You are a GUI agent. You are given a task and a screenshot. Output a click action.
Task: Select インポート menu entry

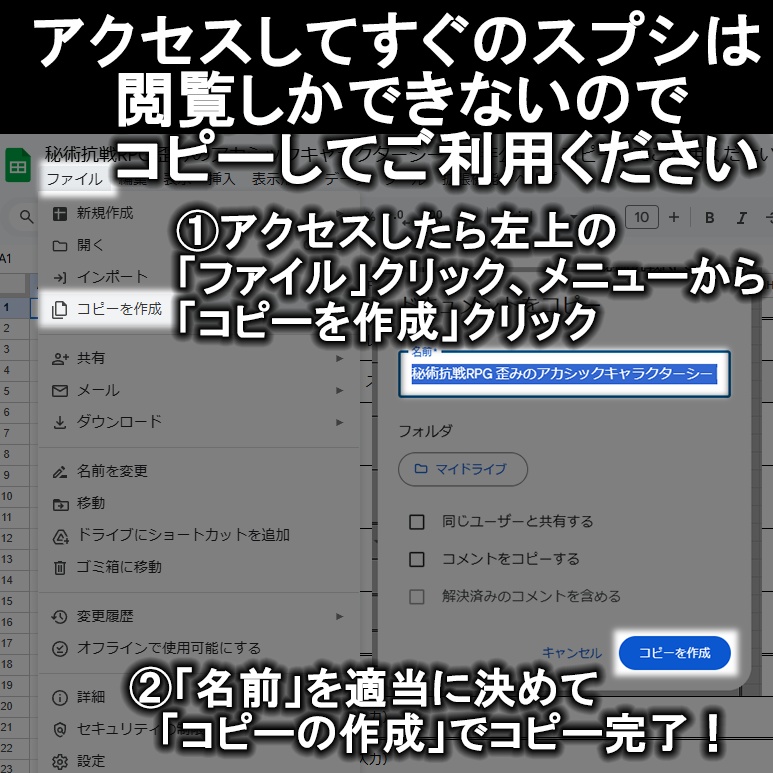click(112, 277)
